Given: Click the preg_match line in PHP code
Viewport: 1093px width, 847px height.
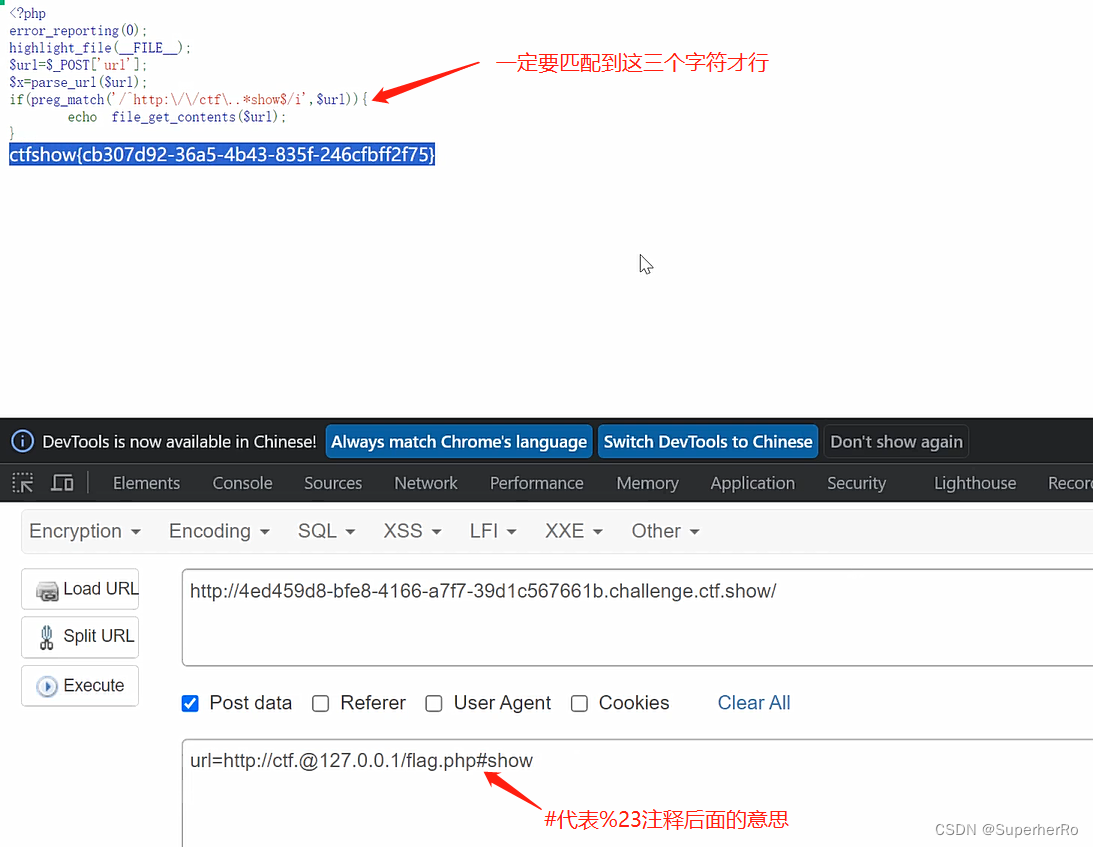Looking at the screenshot, I should [x=188, y=99].
